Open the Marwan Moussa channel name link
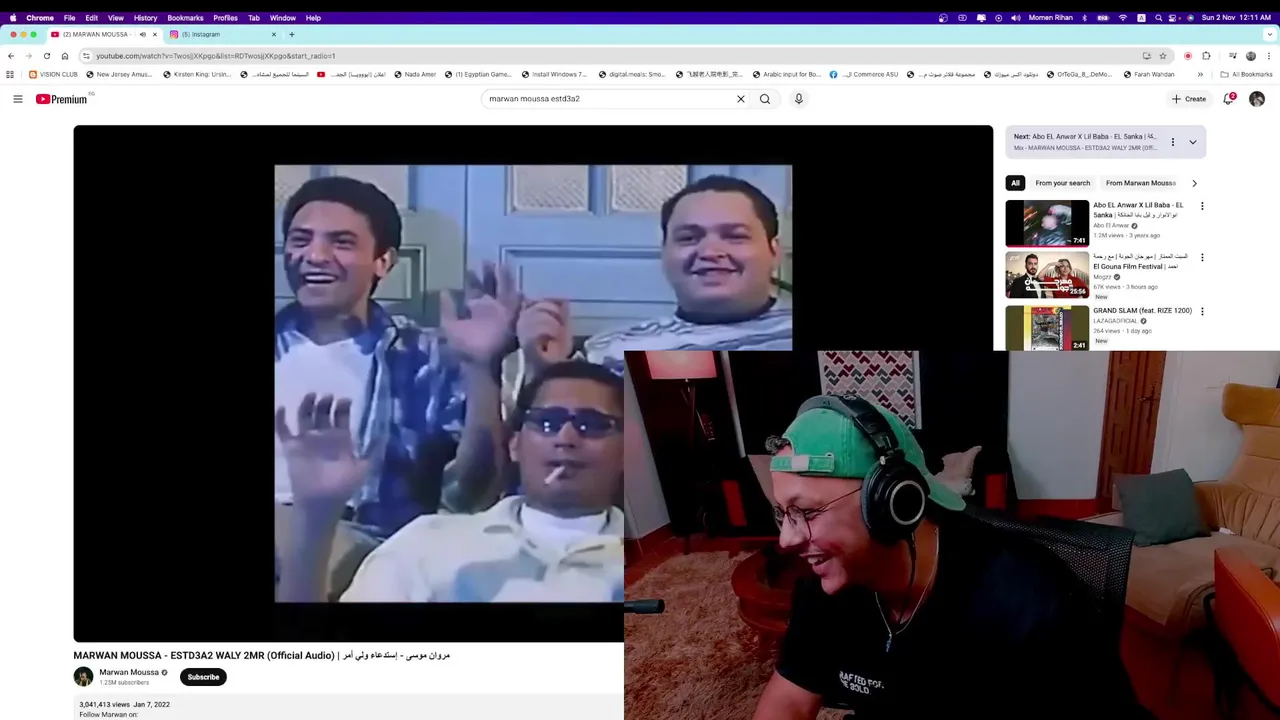 tap(129, 673)
